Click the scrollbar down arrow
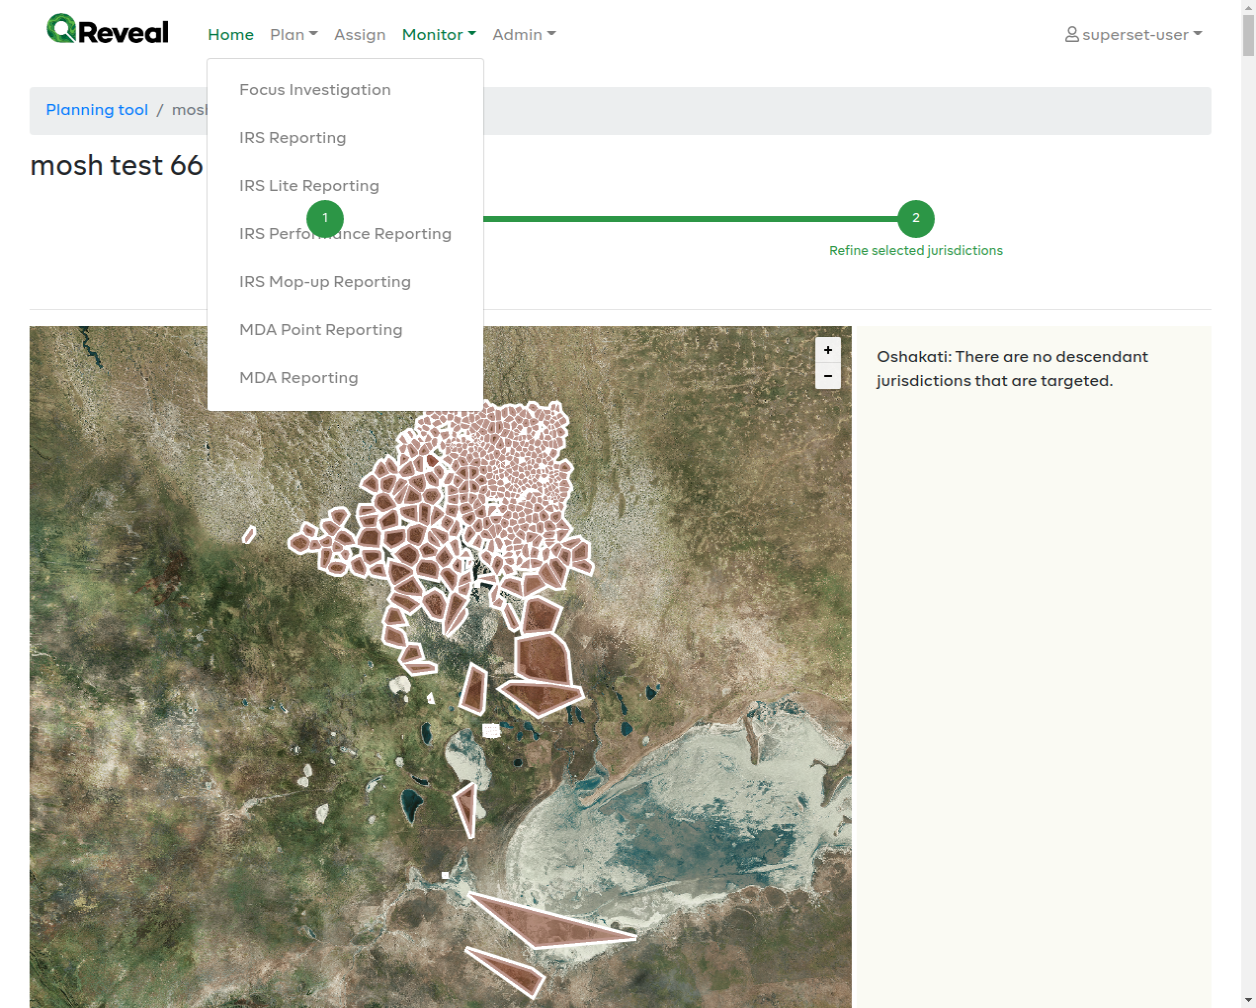Image resolution: width=1256 pixels, height=1008 pixels. [1248, 998]
